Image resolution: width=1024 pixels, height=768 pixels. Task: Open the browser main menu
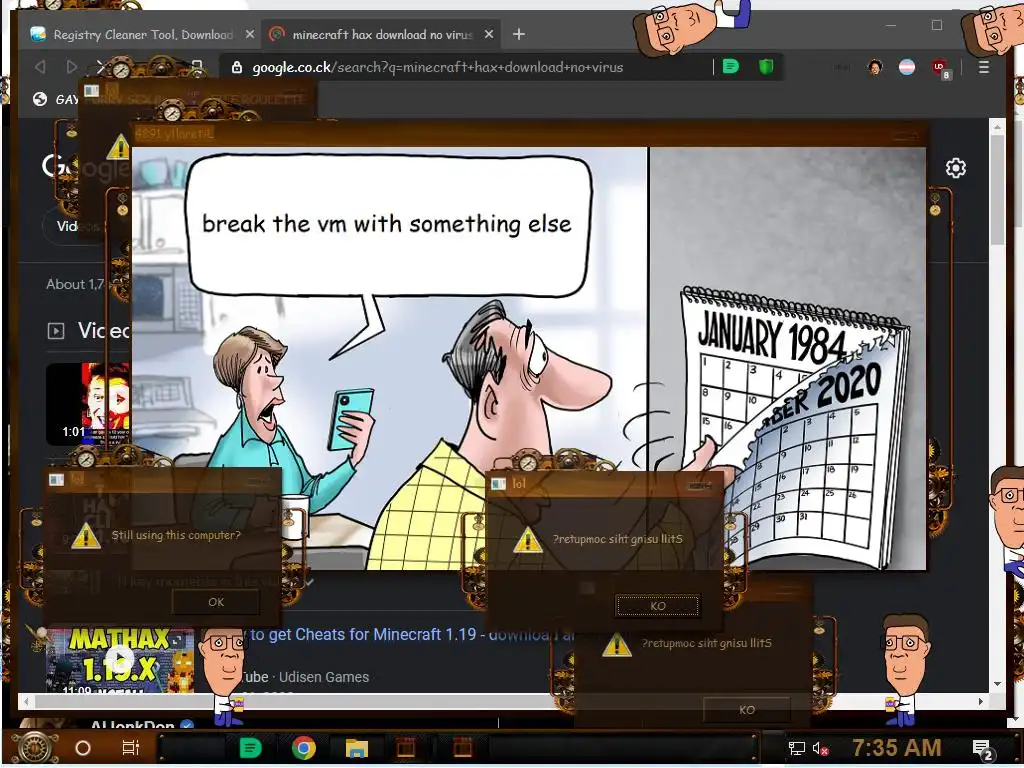[x=984, y=67]
